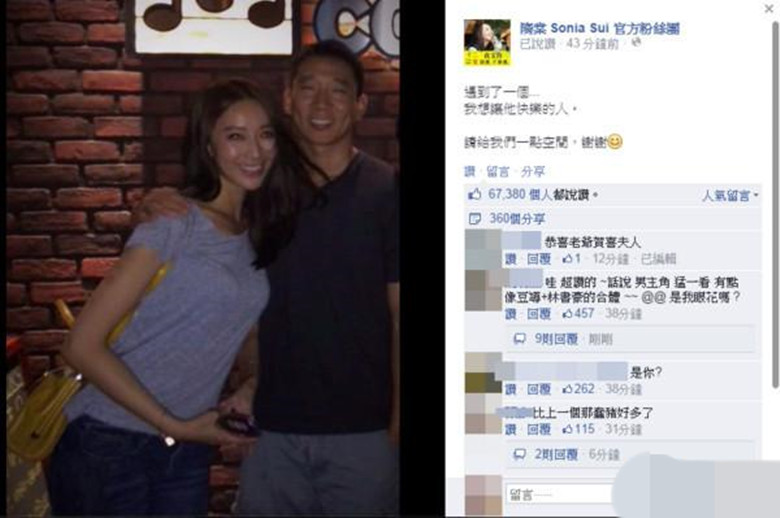Click the thumbs-up icon on the 457-like comment
Image resolution: width=780 pixels, height=518 pixels.
coord(567,314)
